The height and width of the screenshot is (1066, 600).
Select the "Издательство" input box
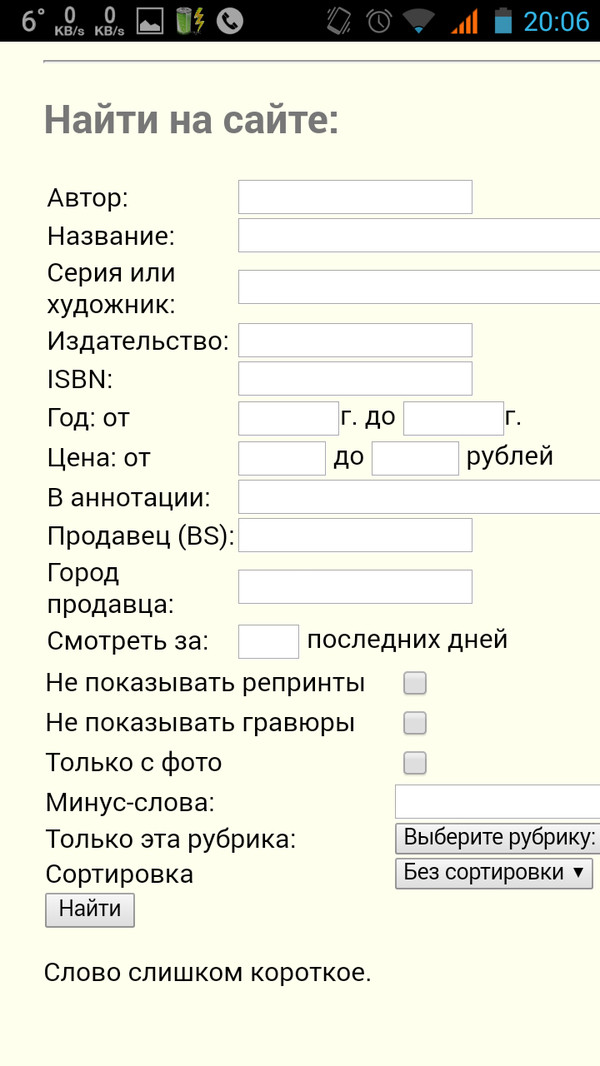pos(355,340)
